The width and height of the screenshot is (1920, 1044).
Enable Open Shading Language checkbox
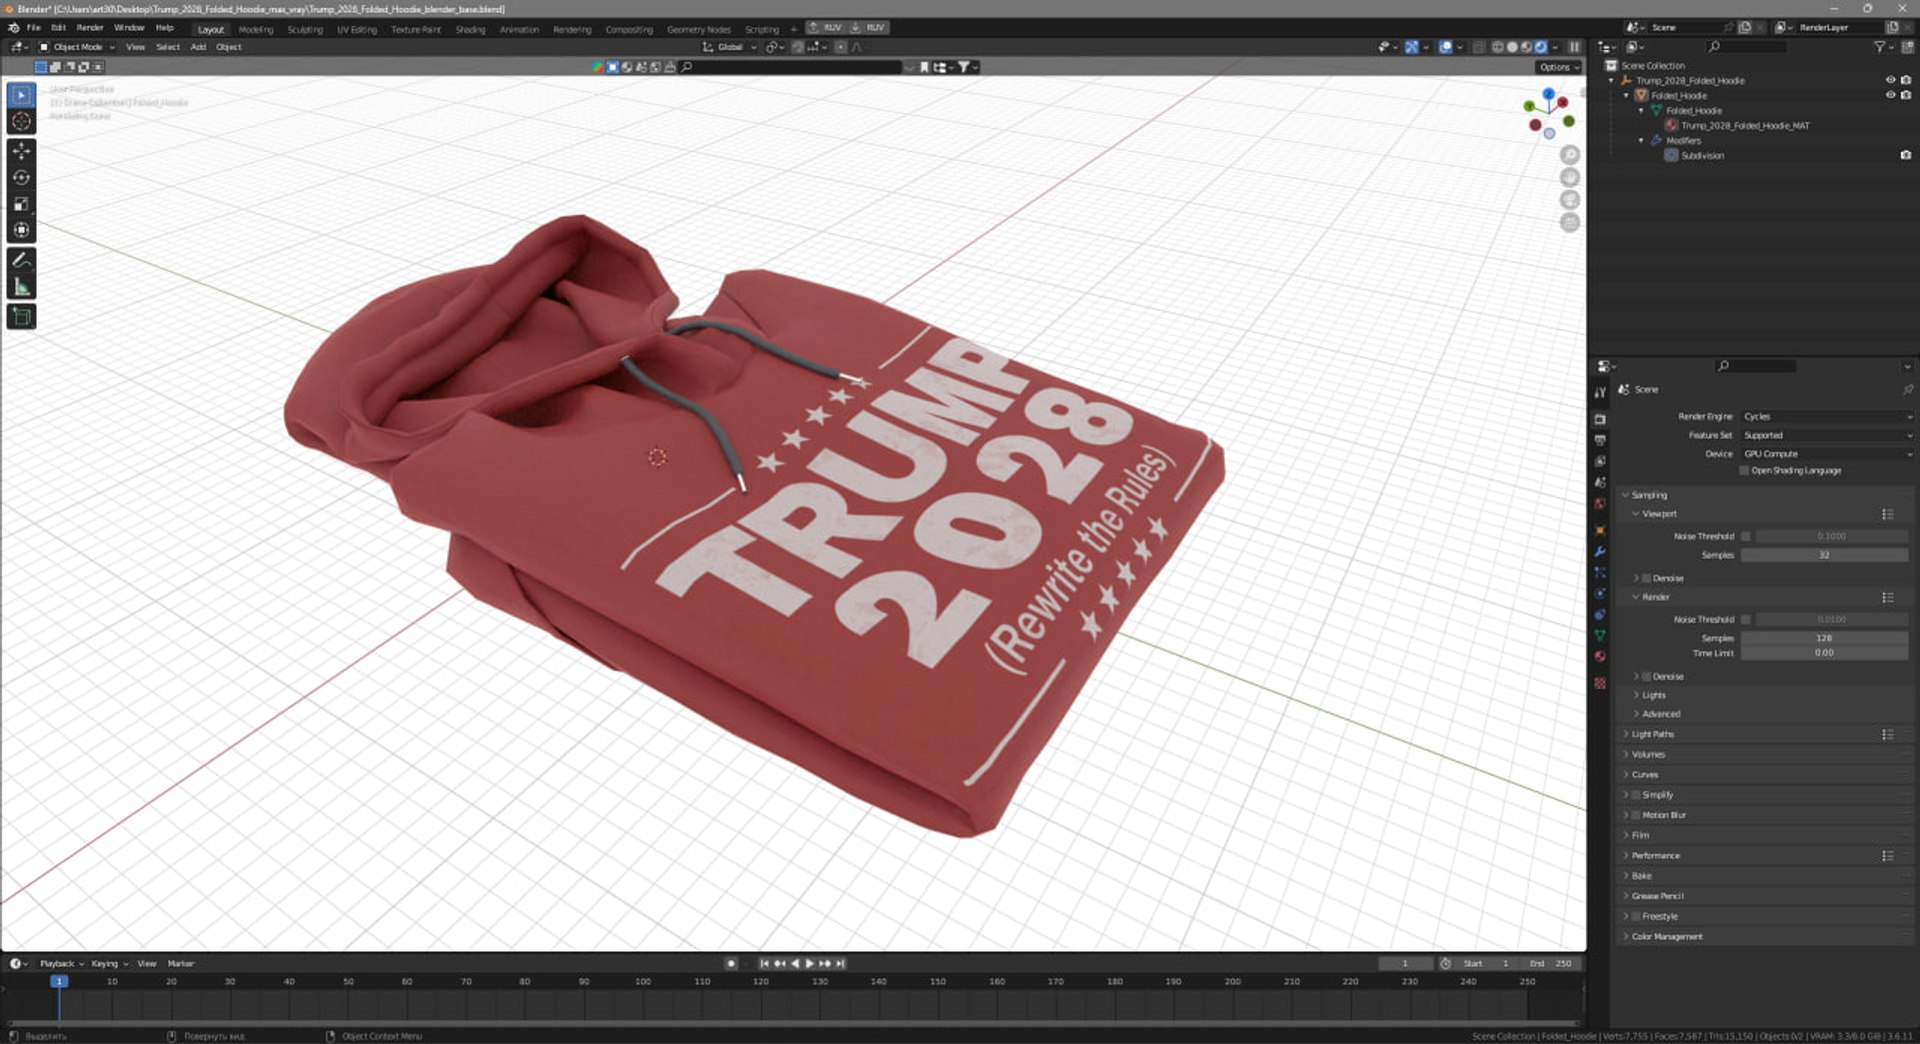click(x=1745, y=470)
